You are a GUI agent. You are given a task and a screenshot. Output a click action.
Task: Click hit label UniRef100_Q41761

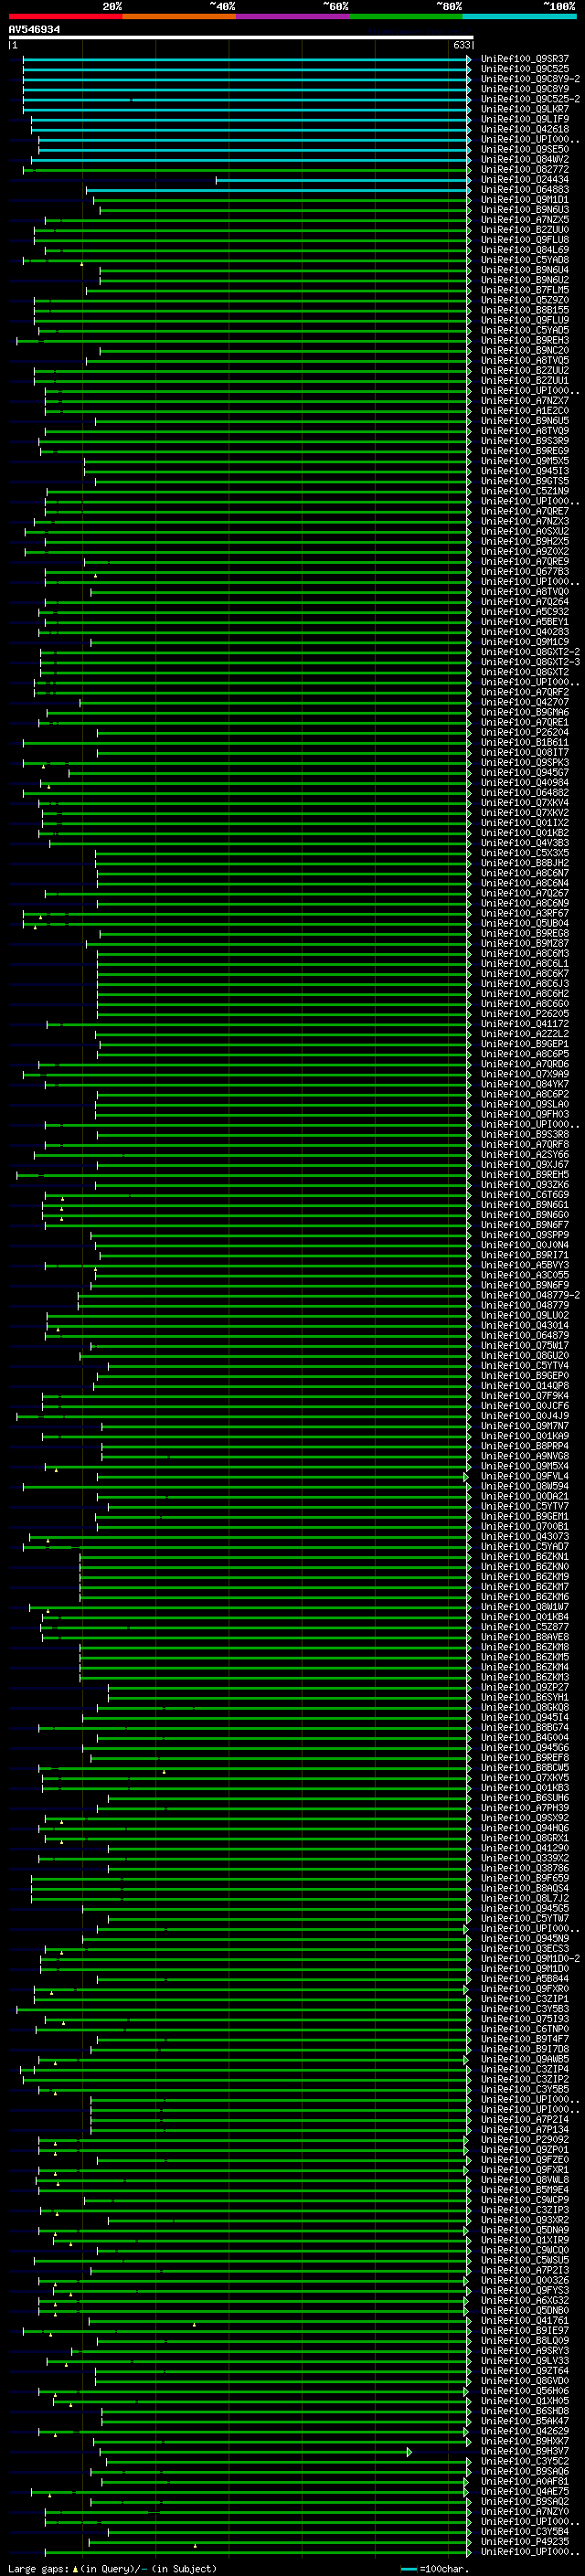tap(525, 2321)
